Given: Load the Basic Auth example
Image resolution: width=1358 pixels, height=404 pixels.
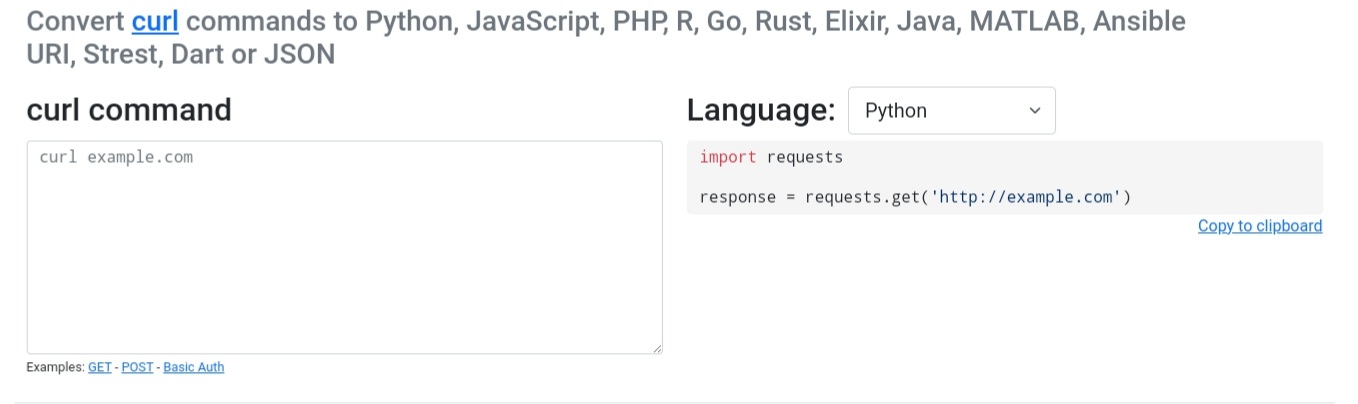Looking at the screenshot, I should coord(194,367).
